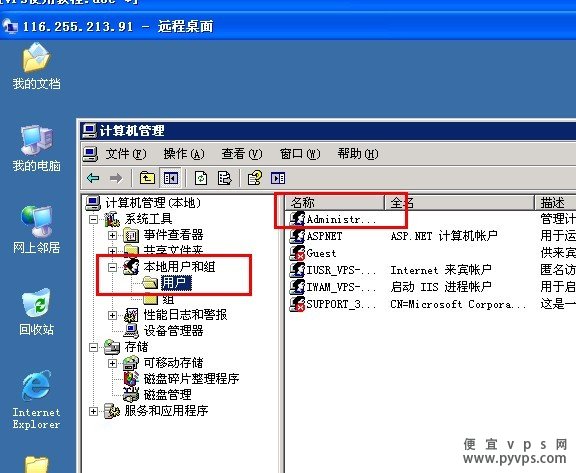This screenshot has width=576, height=473.
Task: Sort by the 名称 column header
Action: point(335,202)
